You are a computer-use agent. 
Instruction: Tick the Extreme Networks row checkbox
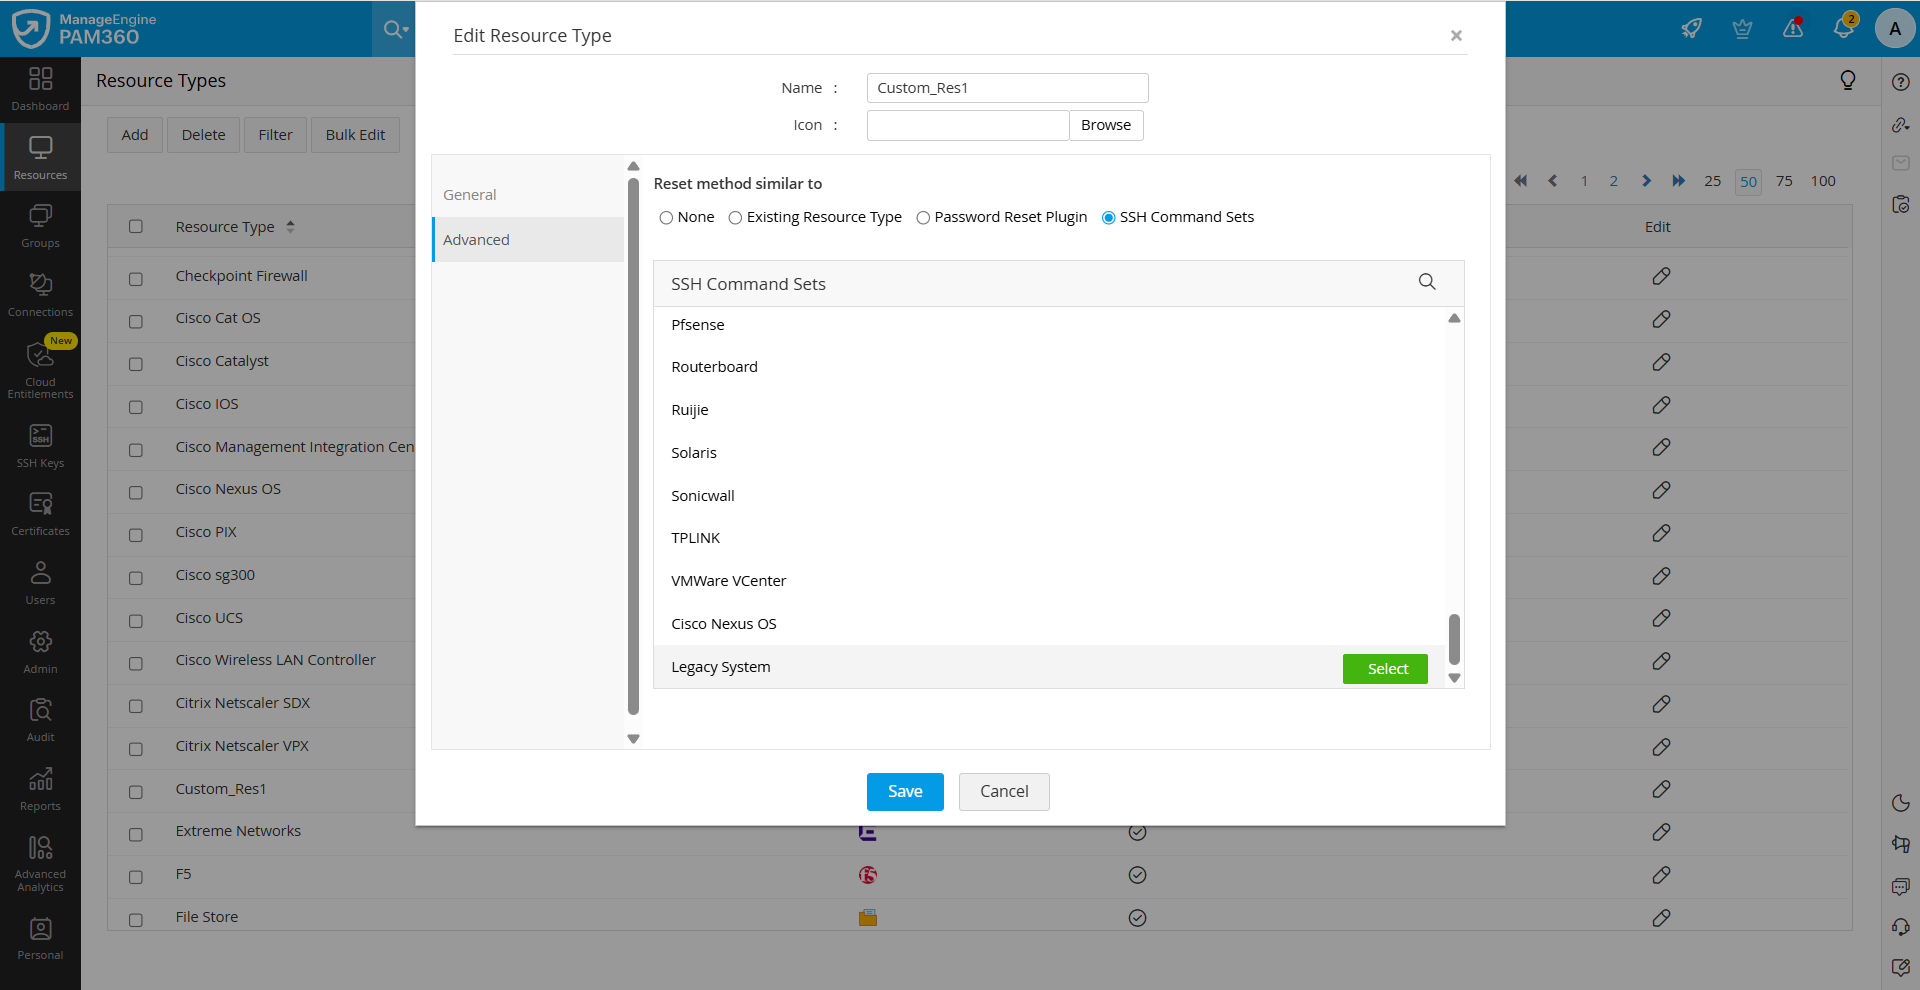pos(136,834)
